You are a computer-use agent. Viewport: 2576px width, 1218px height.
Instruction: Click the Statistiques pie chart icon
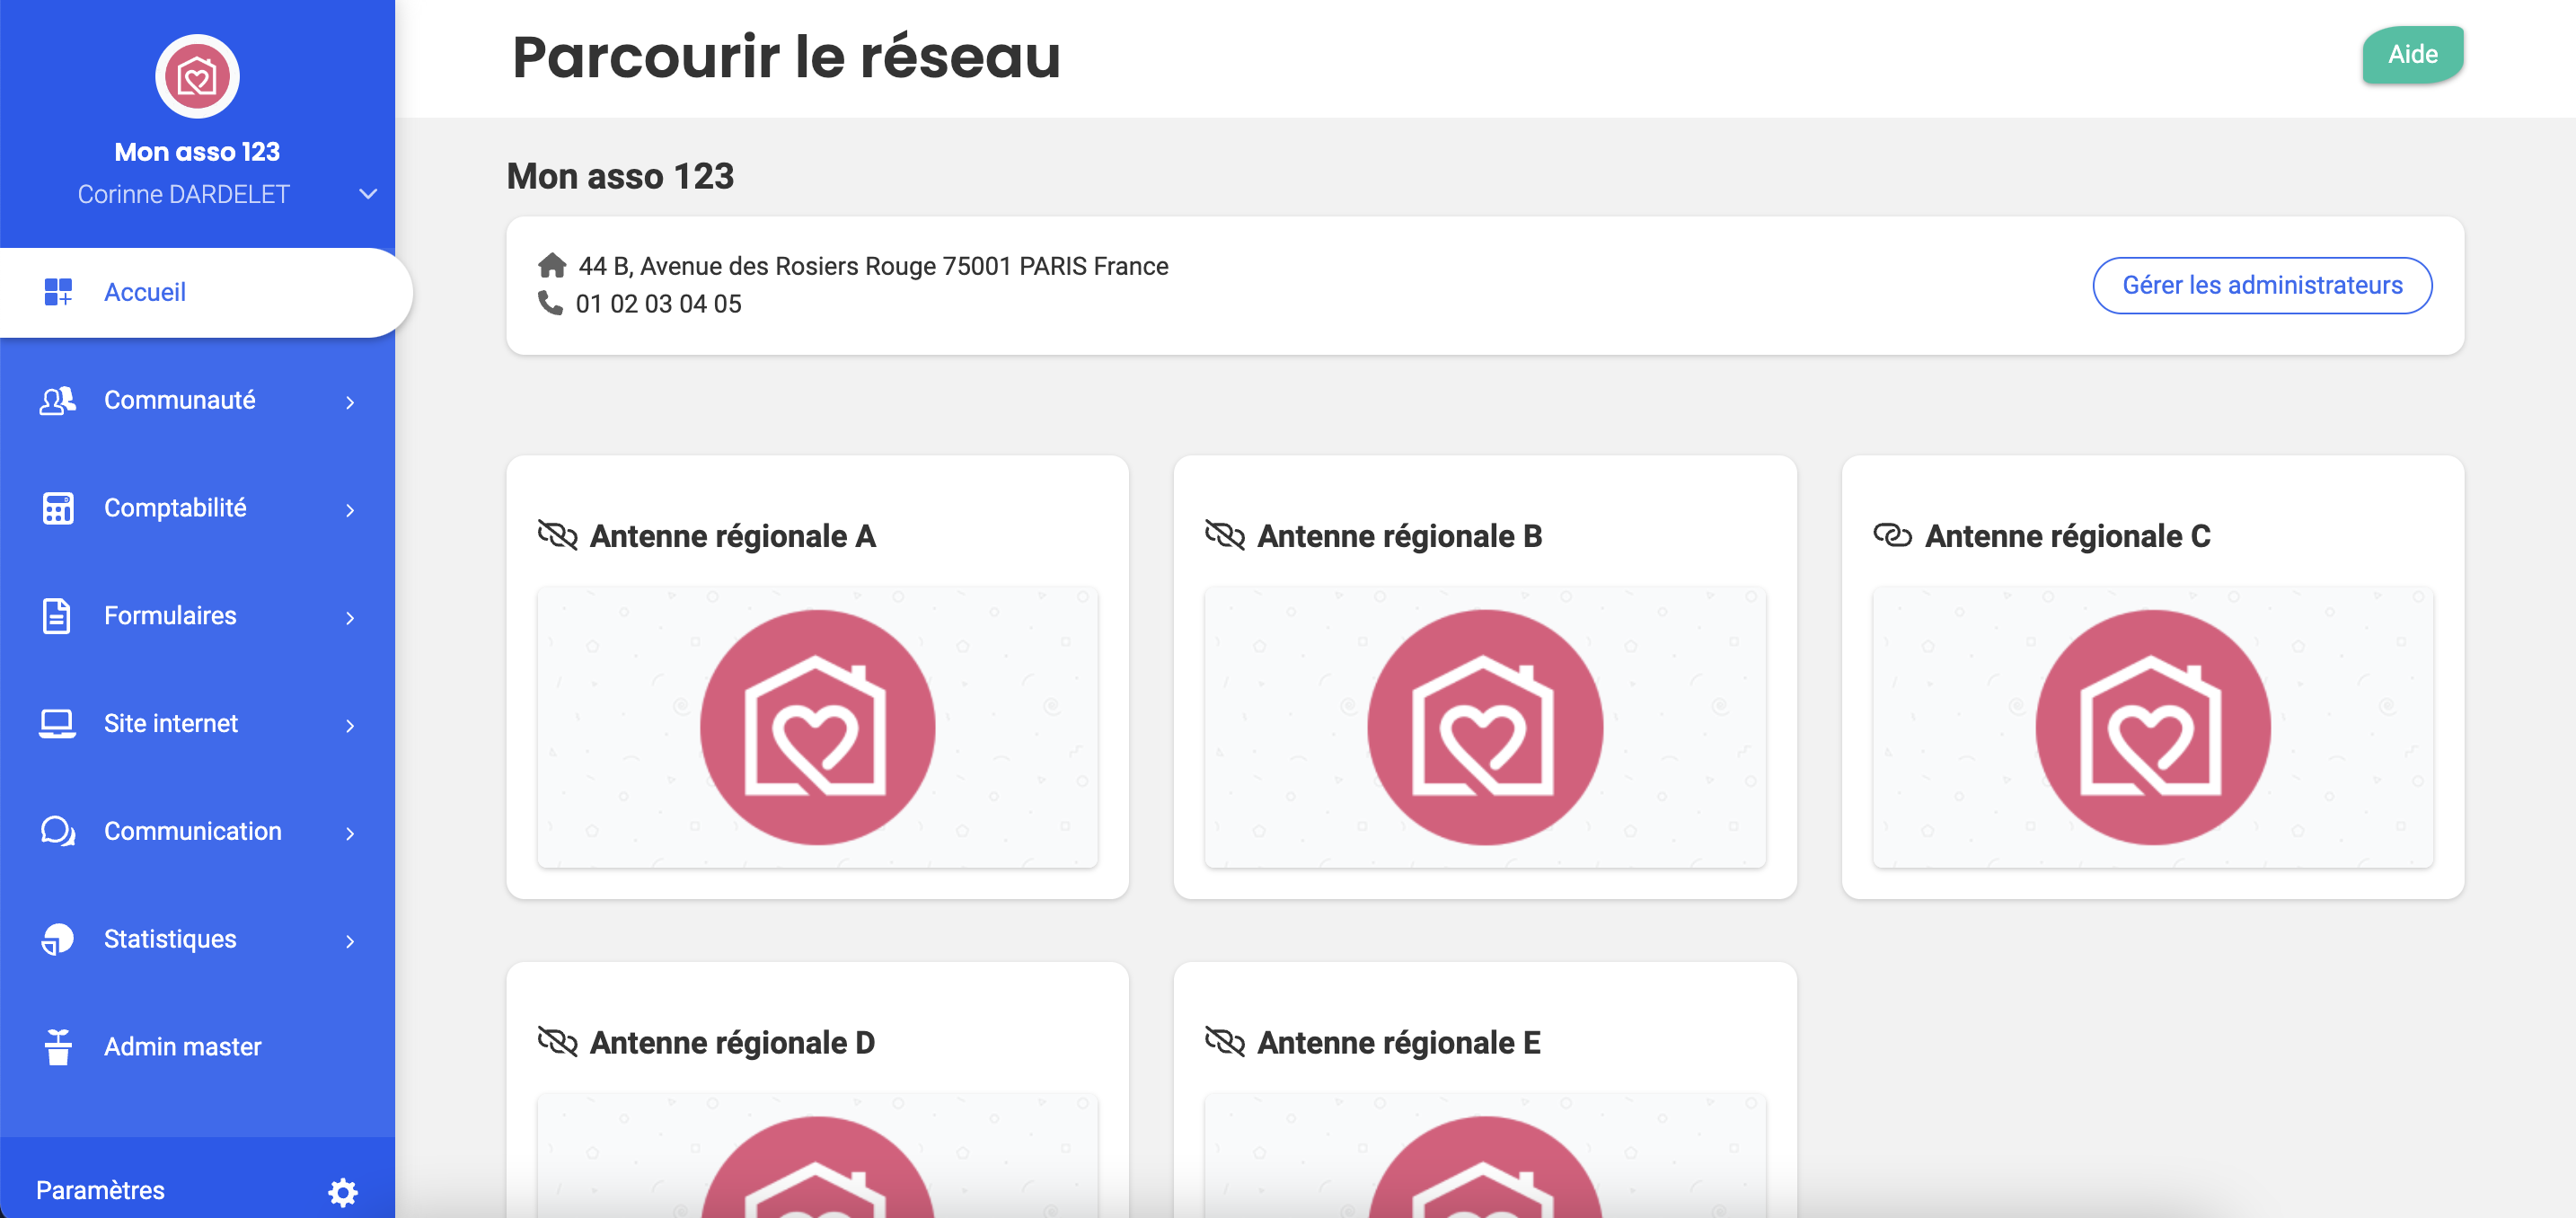click(58, 939)
